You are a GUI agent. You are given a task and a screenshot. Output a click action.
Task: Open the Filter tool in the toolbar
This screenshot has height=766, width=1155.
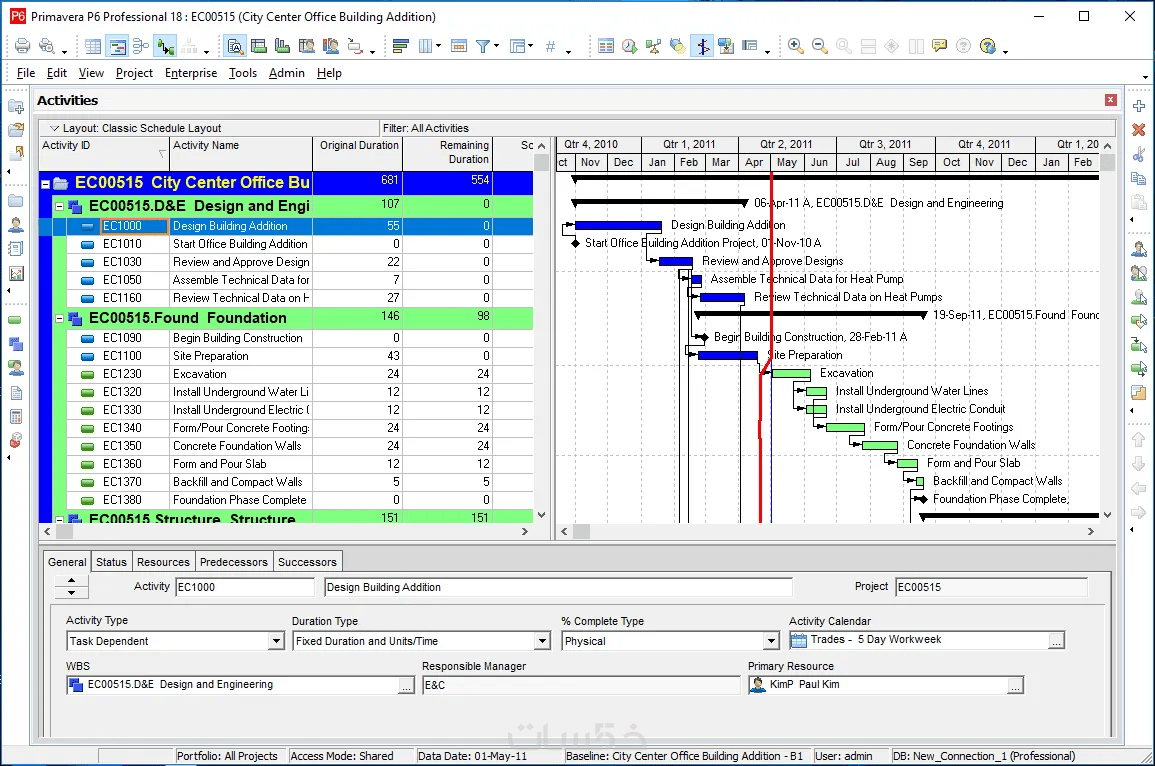click(x=484, y=46)
